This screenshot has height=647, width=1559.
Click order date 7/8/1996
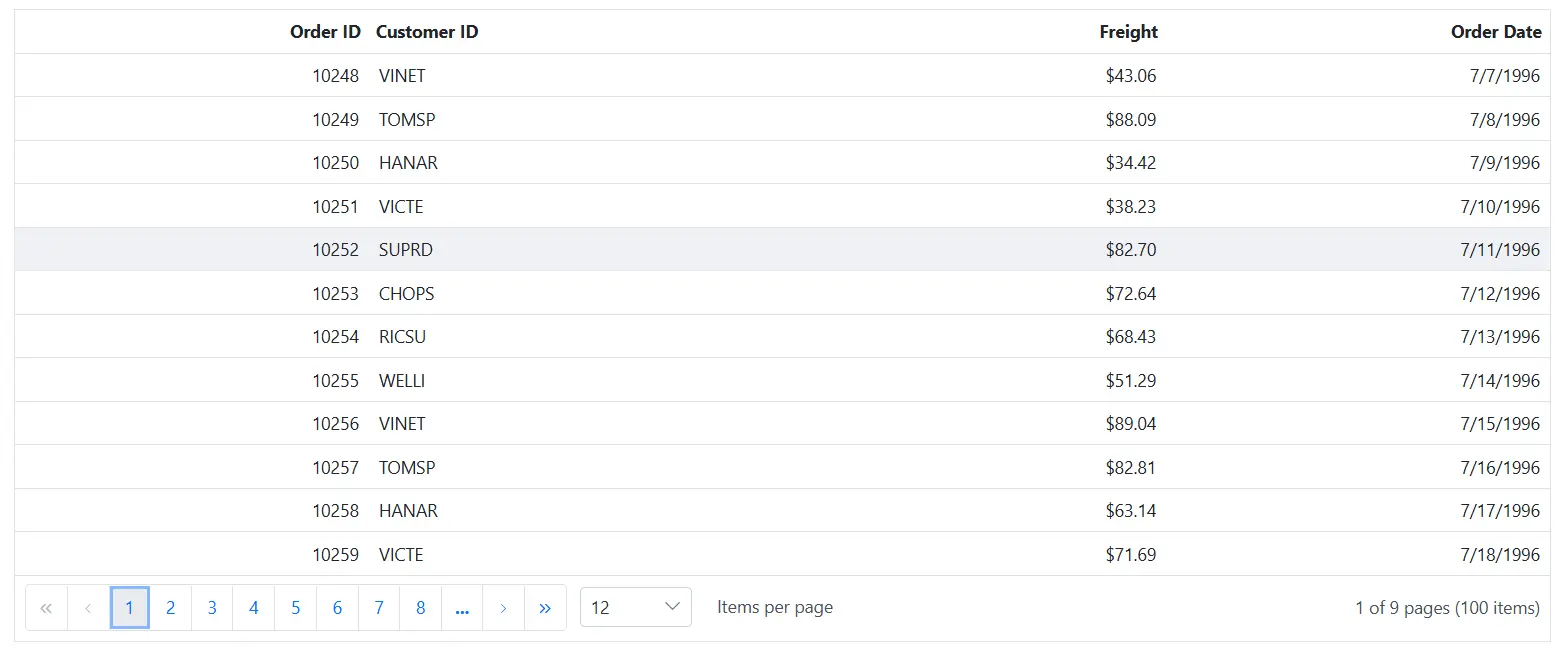(x=1505, y=120)
